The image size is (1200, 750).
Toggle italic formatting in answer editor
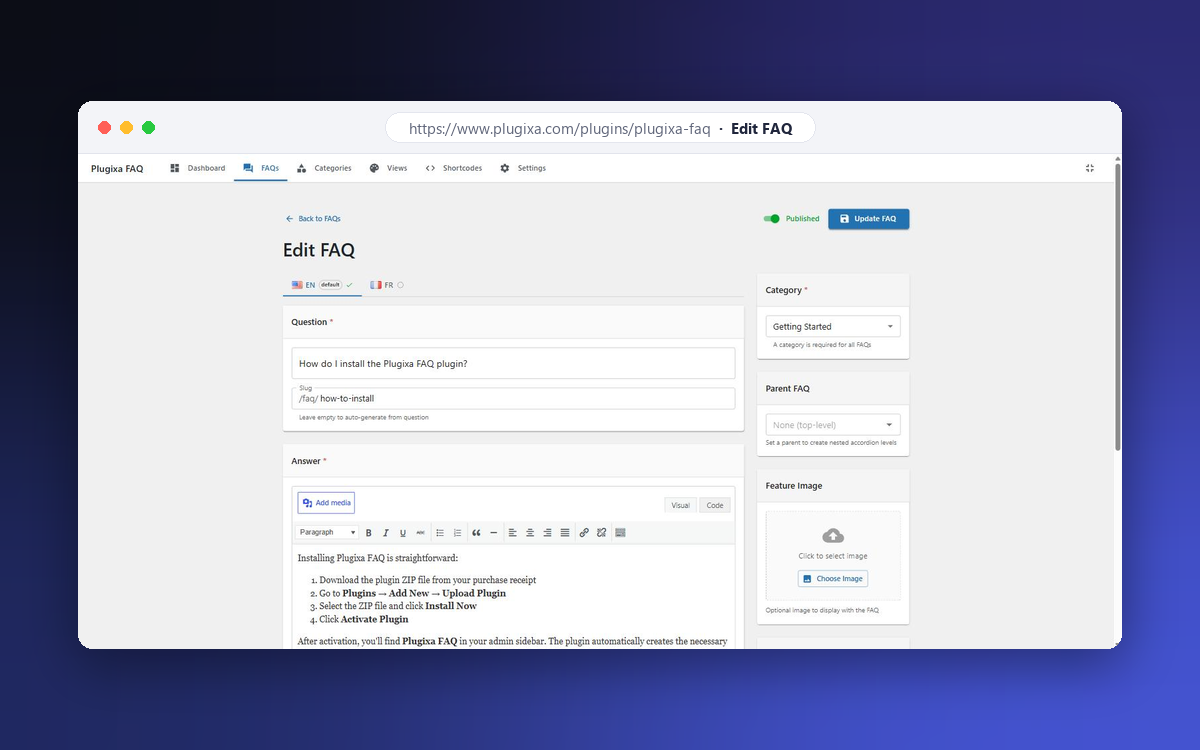tap(385, 533)
